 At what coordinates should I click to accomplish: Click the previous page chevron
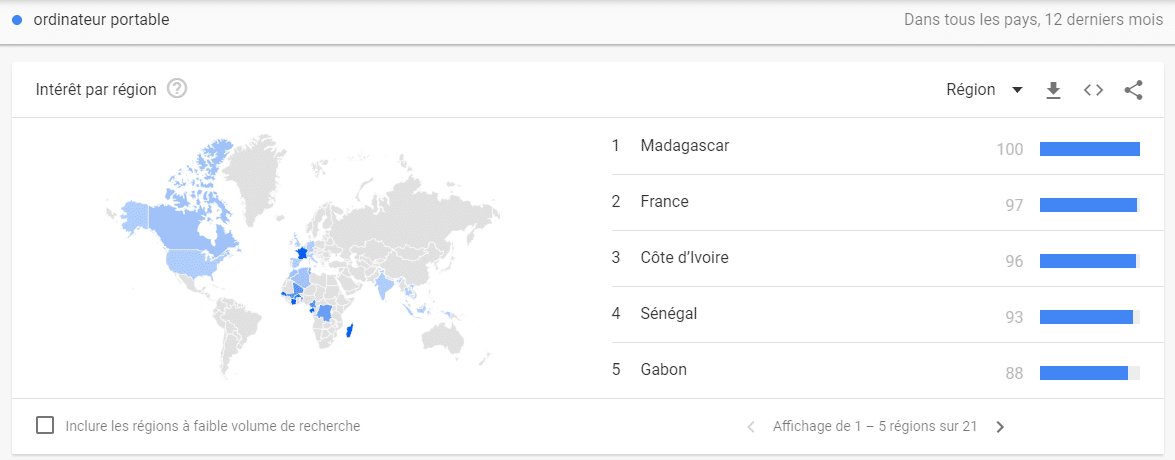point(751,427)
